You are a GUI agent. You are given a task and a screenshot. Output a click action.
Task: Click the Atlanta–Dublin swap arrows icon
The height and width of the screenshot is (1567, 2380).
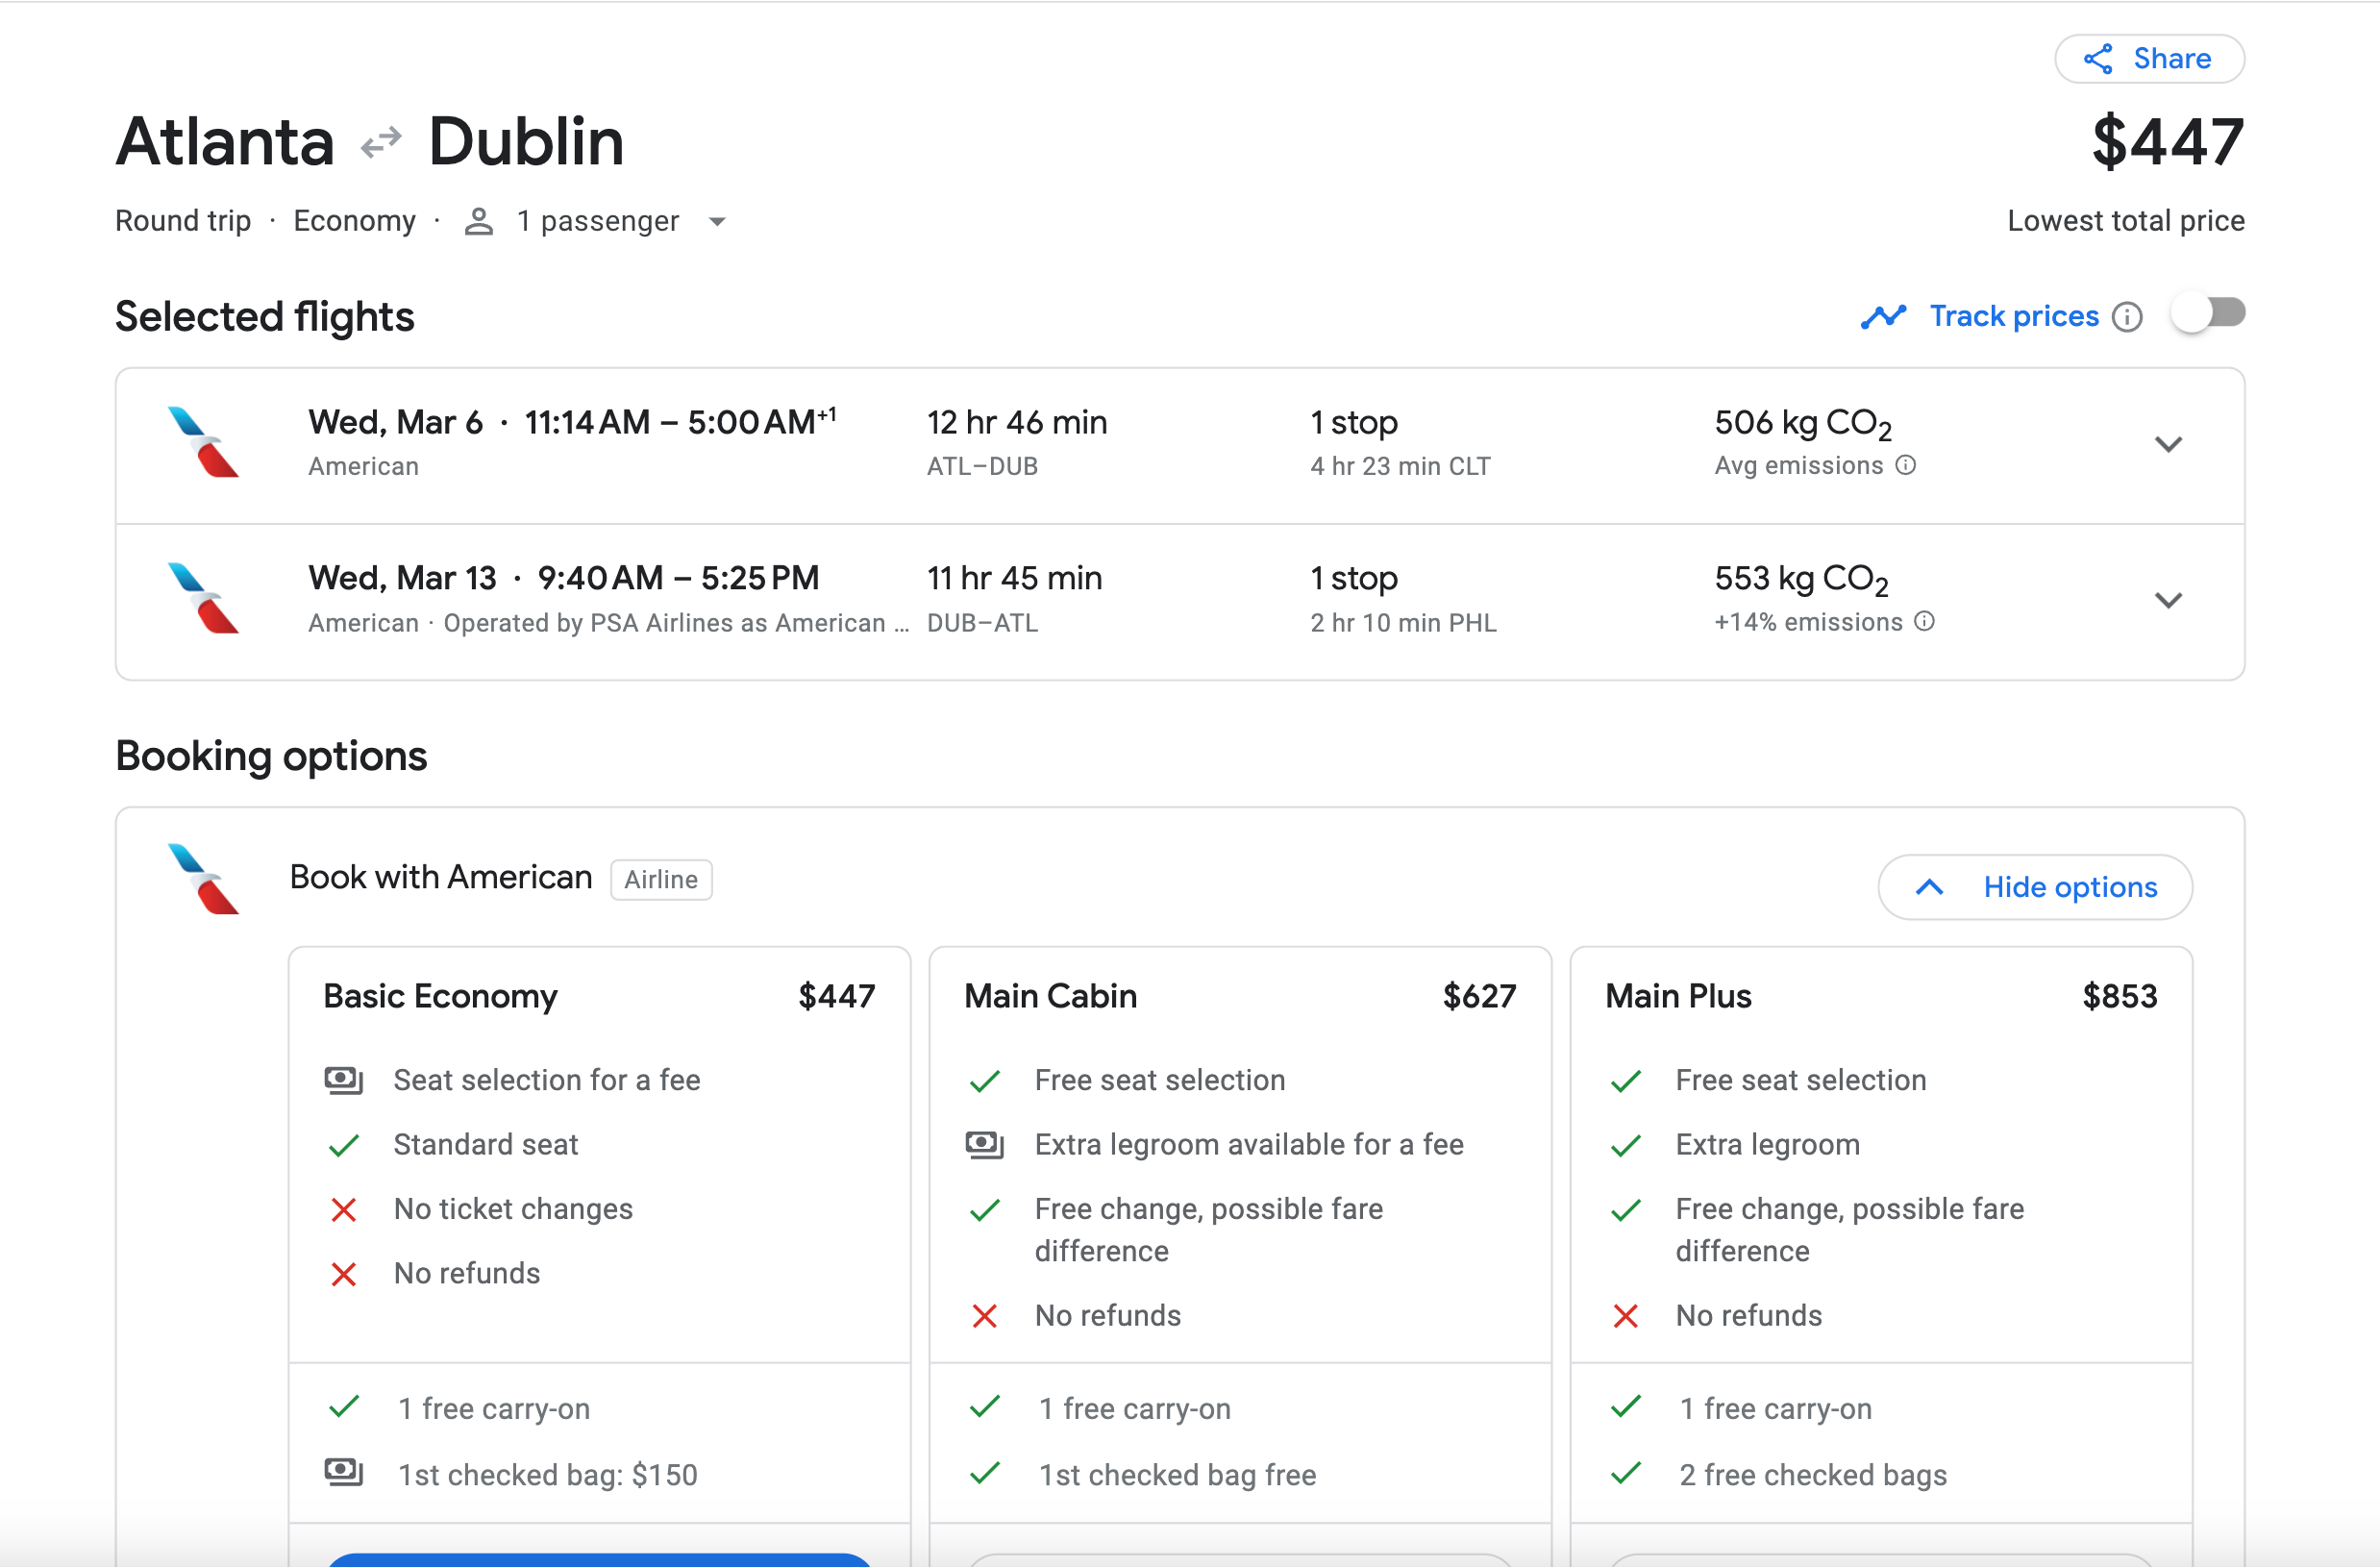point(381,143)
